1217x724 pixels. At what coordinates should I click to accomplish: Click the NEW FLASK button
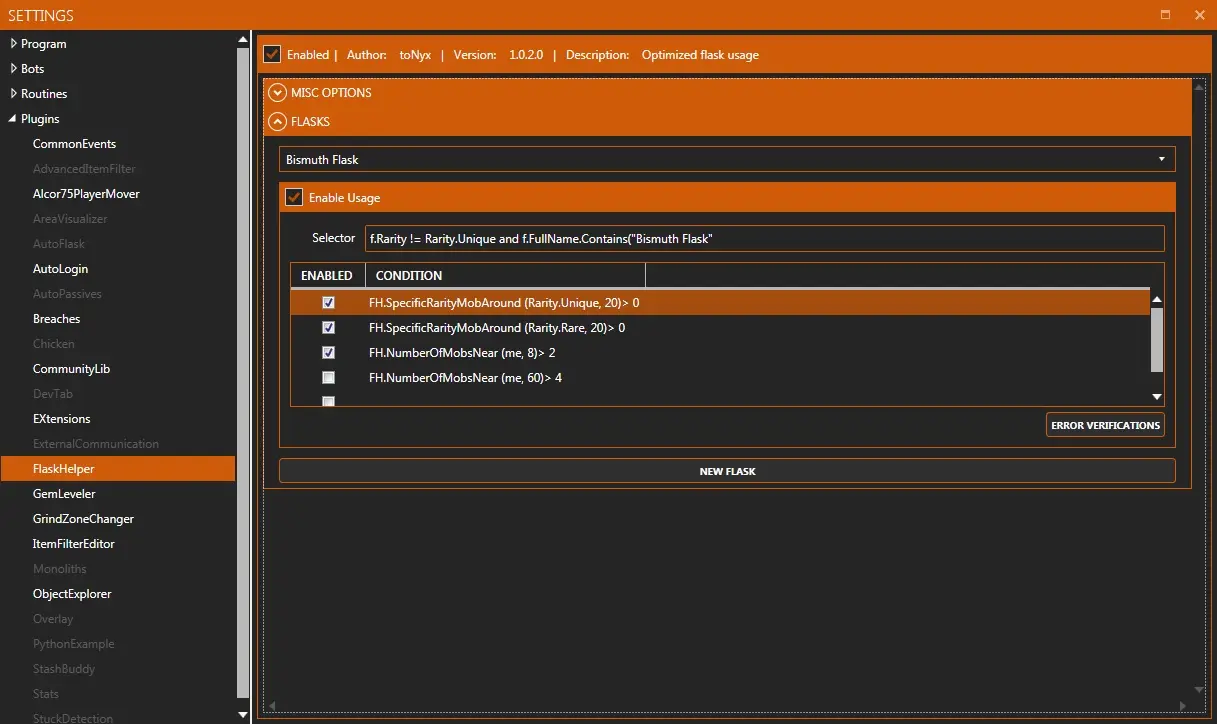coord(727,471)
